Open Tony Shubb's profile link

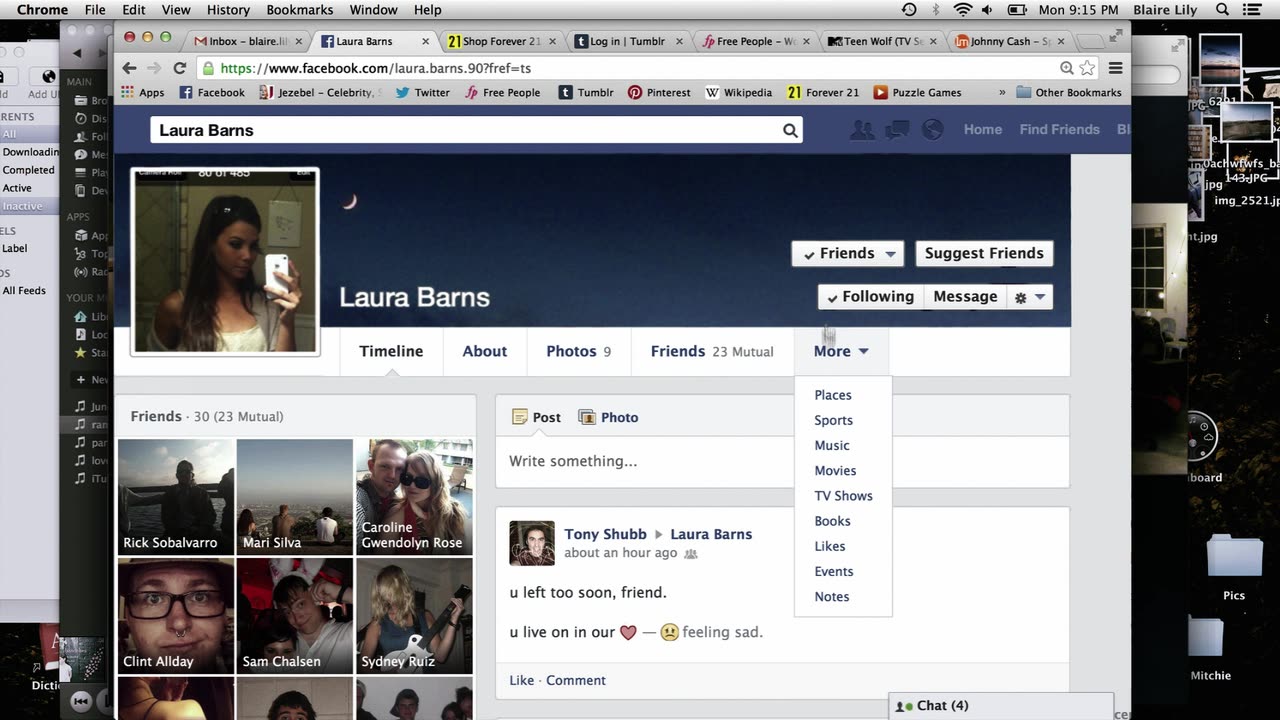(x=605, y=534)
